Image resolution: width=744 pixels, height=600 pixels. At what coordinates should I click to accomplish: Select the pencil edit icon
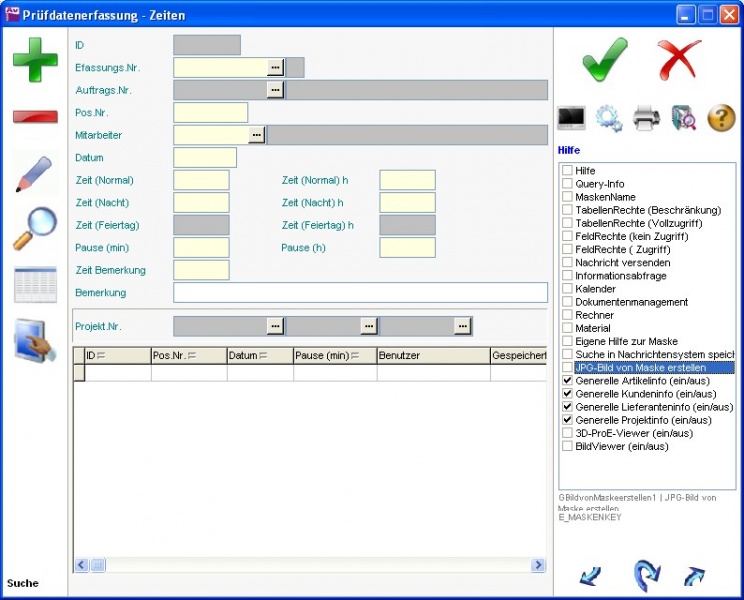(x=35, y=174)
